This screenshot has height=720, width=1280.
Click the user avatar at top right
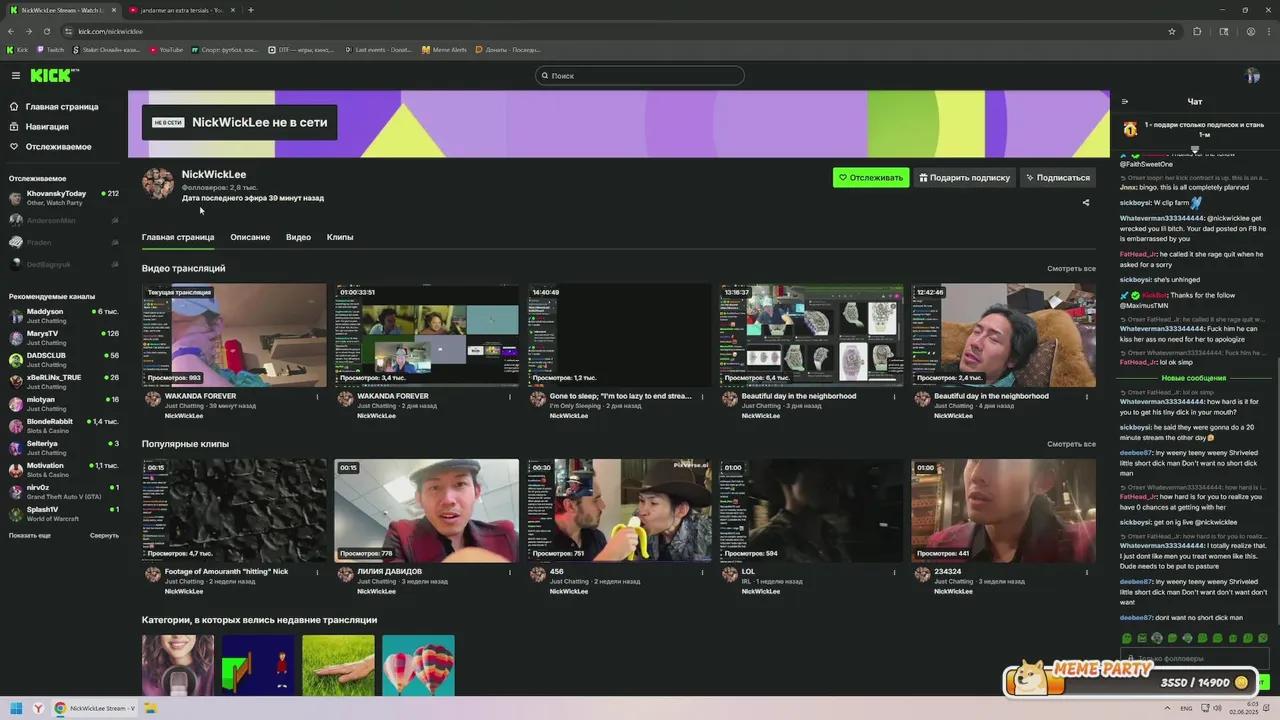point(1252,76)
